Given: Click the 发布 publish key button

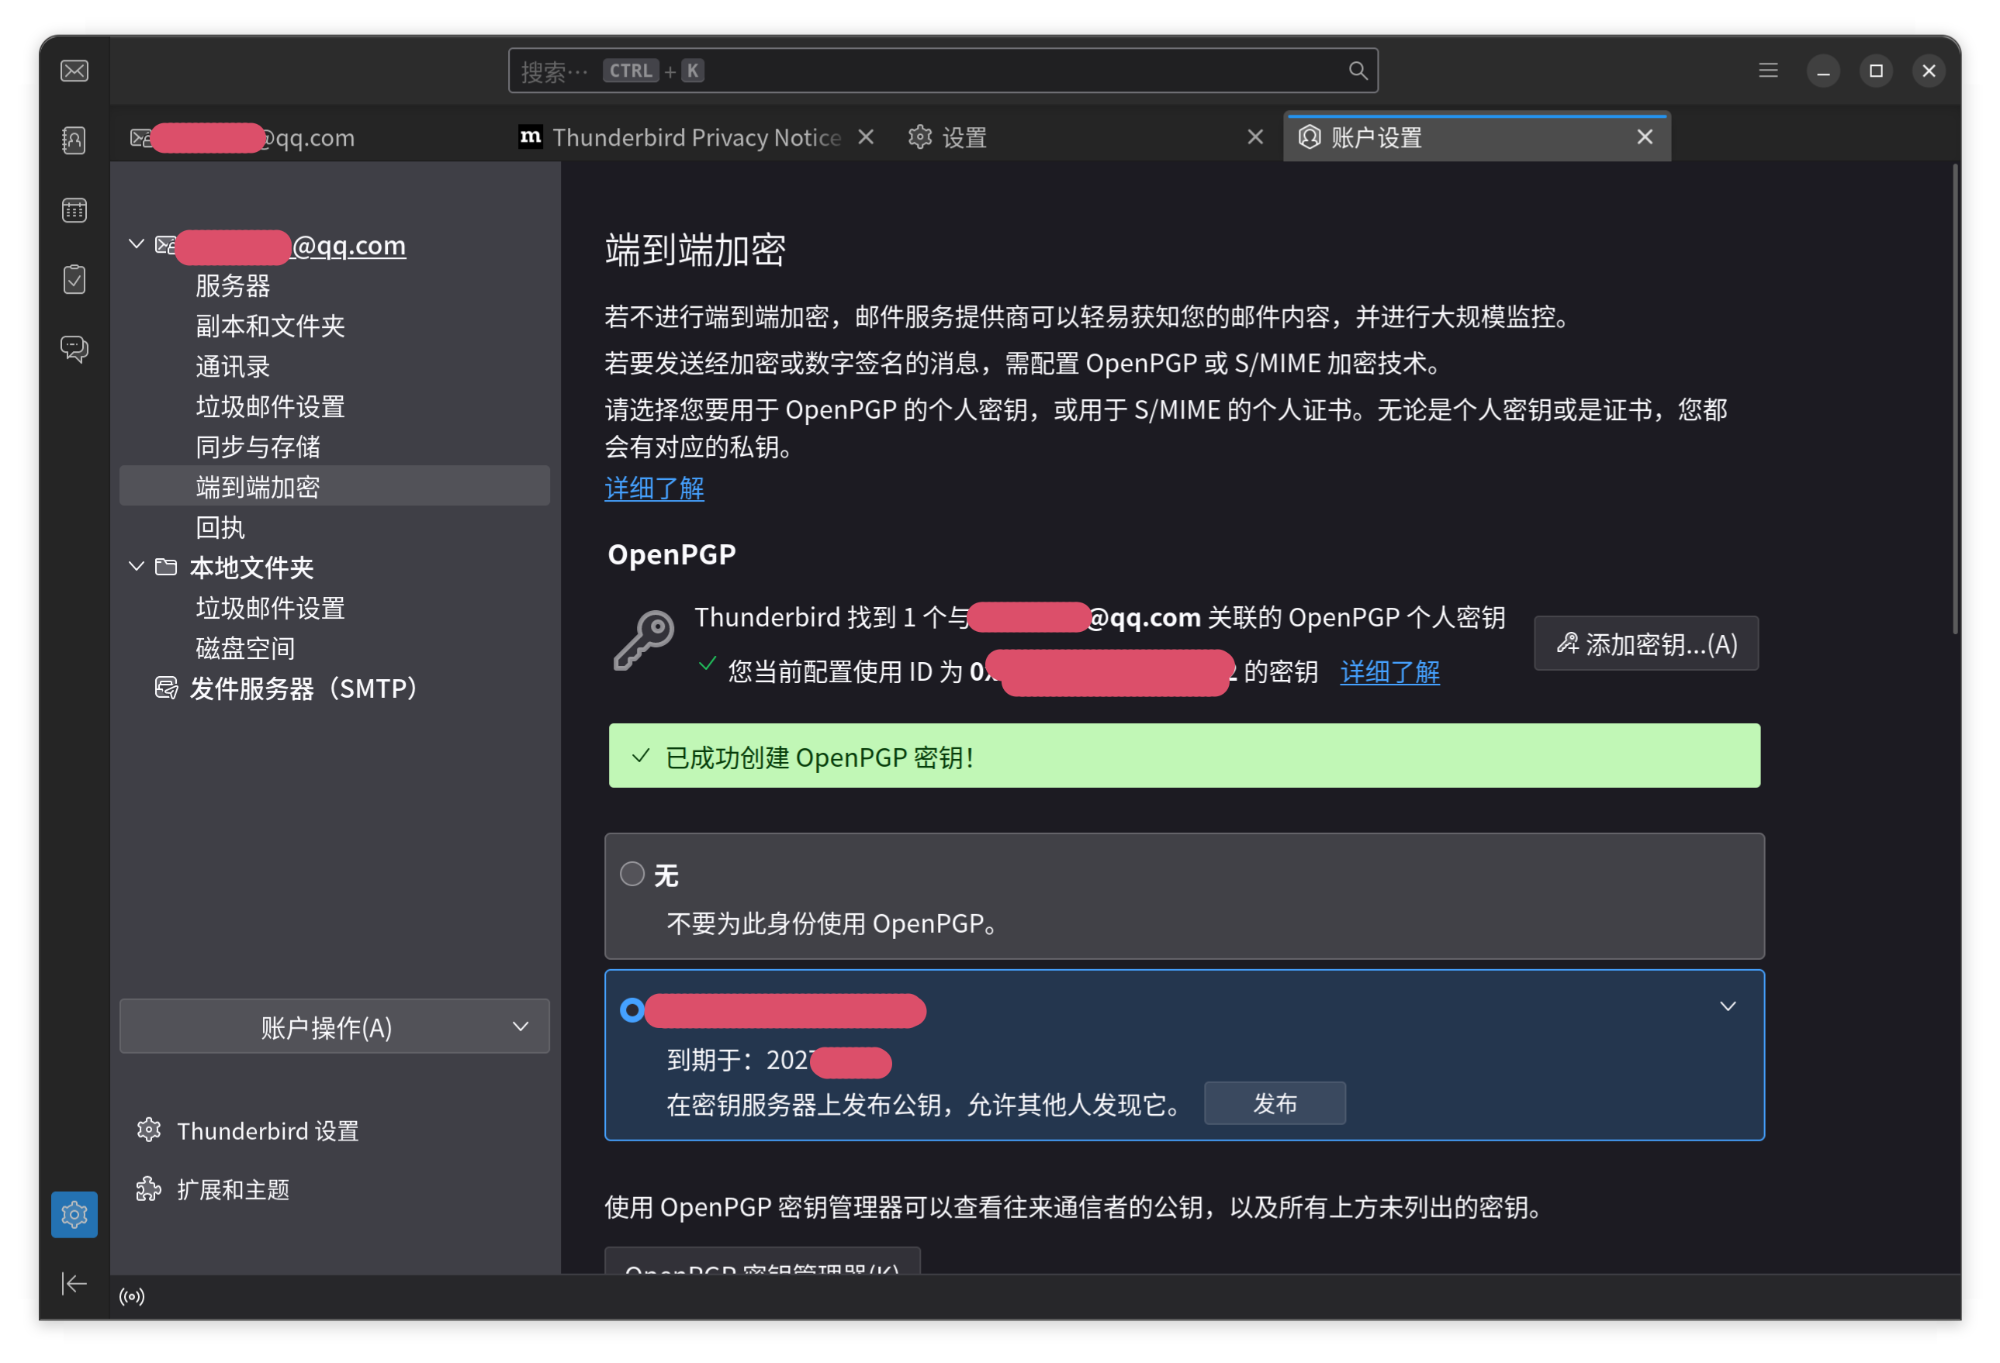Looking at the screenshot, I should pyautogui.click(x=1274, y=1103).
